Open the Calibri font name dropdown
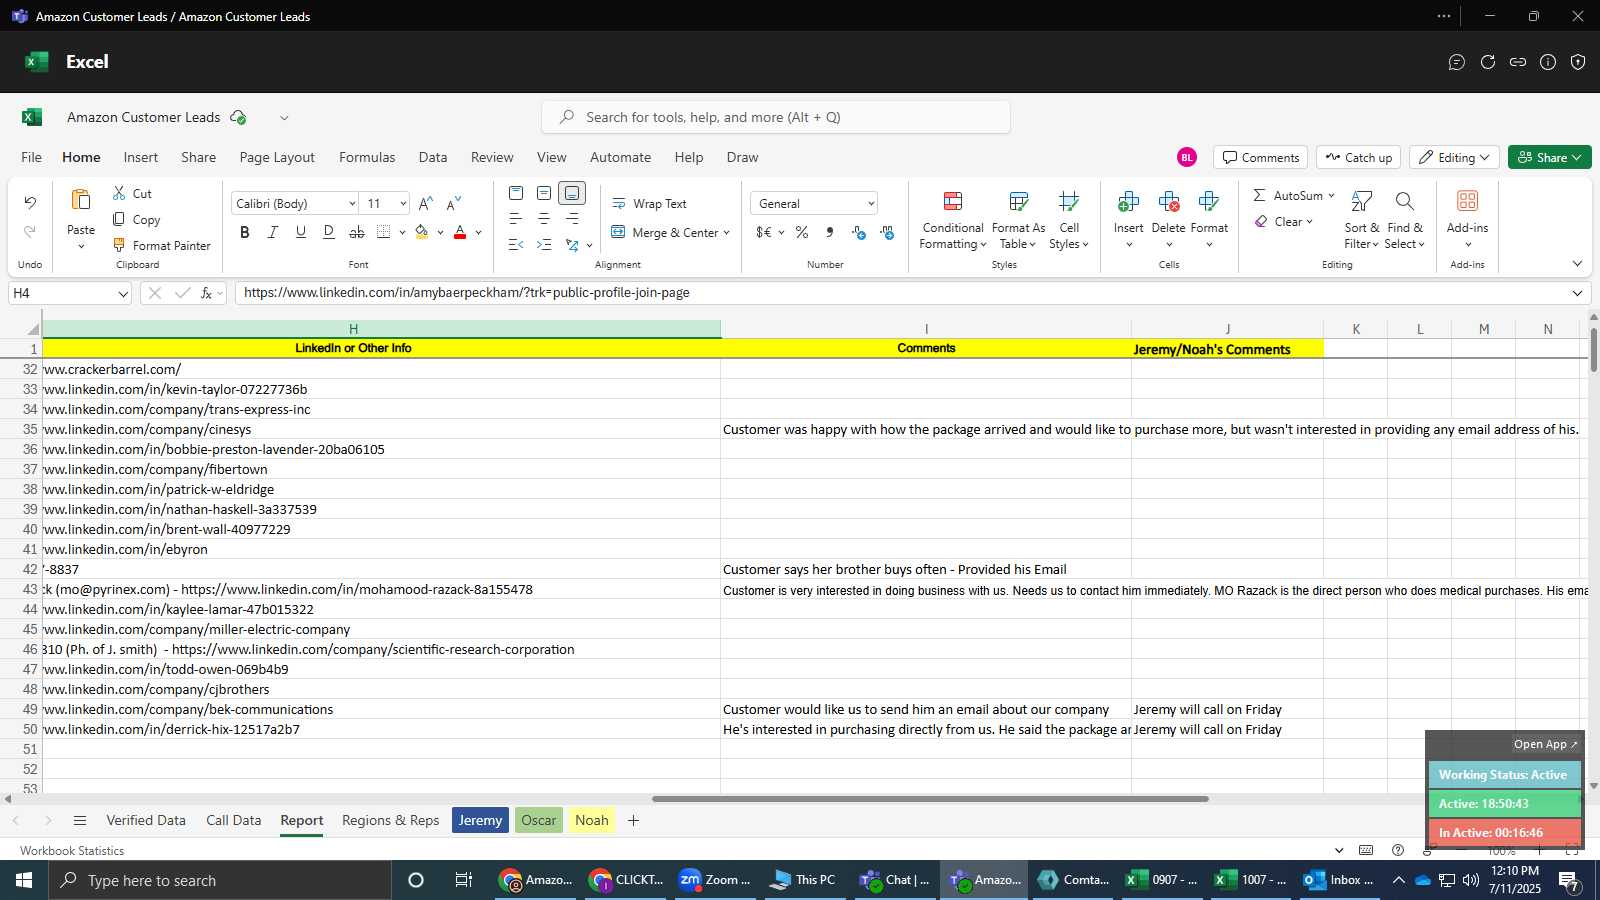The height and width of the screenshot is (900, 1600). [x=352, y=204]
